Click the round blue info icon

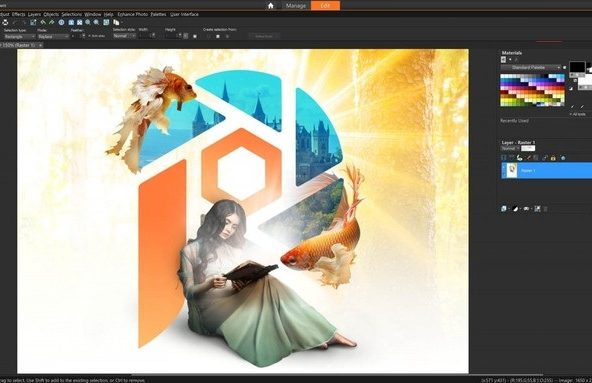61,23
